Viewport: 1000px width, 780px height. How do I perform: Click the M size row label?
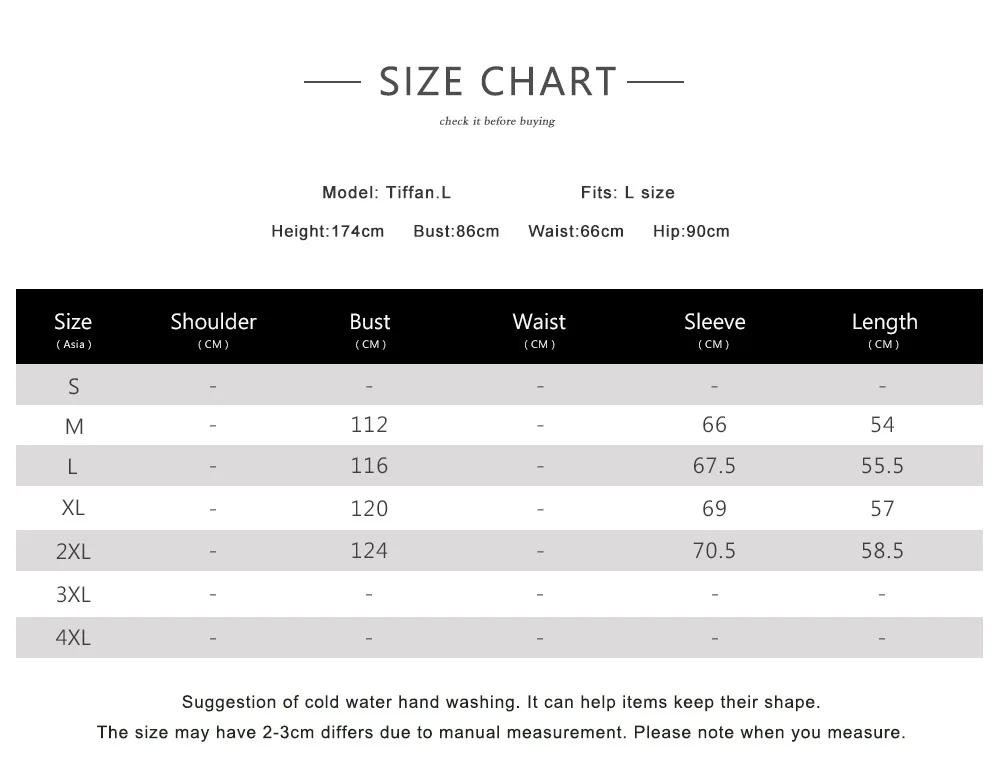(74, 426)
